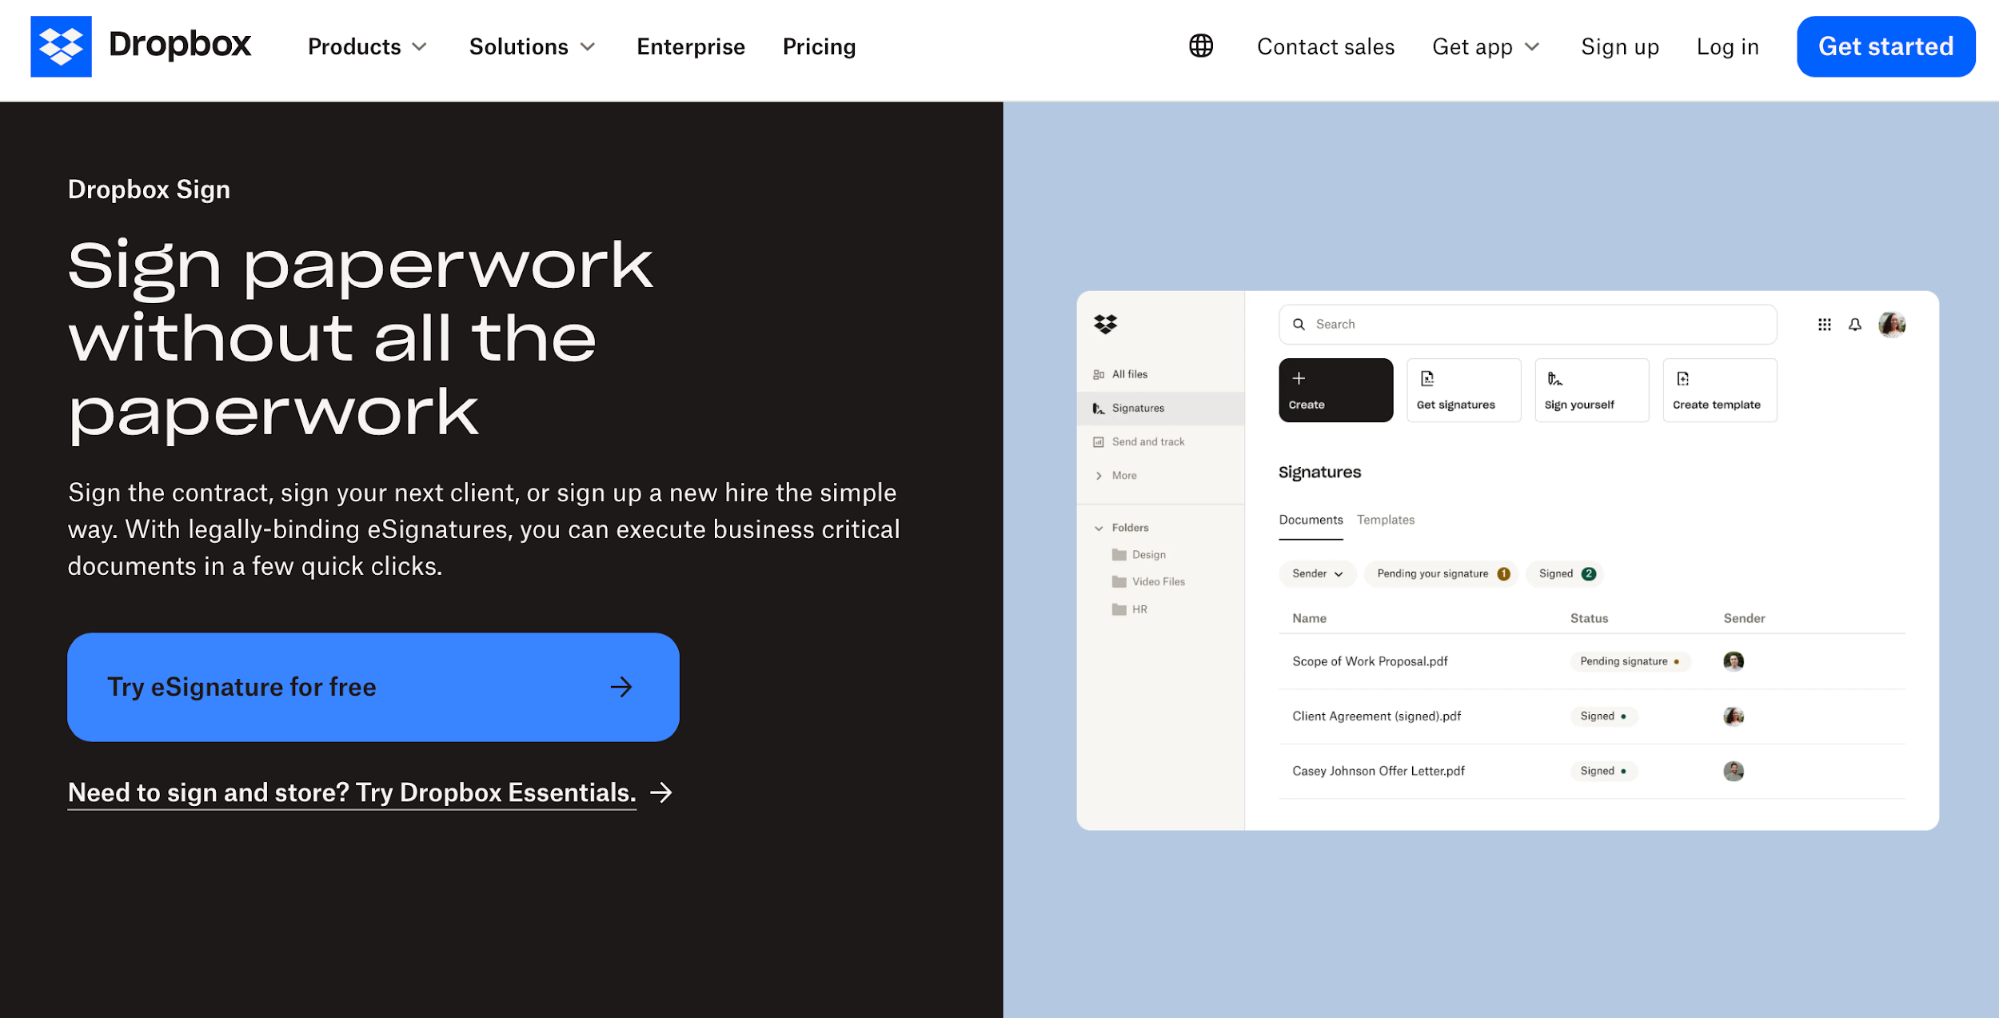Click the plus icon on Create tile
This screenshot has height=1018, width=1999.
click(1299, 378)
